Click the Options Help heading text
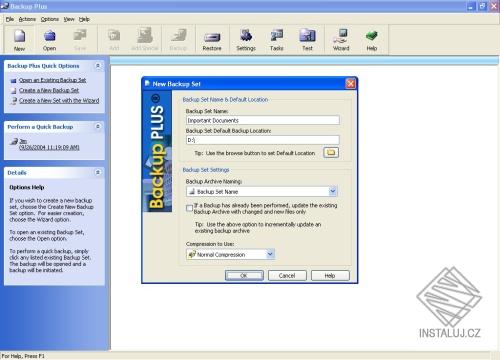The height and width of the screenshot is (360, 500). (27, 187)
